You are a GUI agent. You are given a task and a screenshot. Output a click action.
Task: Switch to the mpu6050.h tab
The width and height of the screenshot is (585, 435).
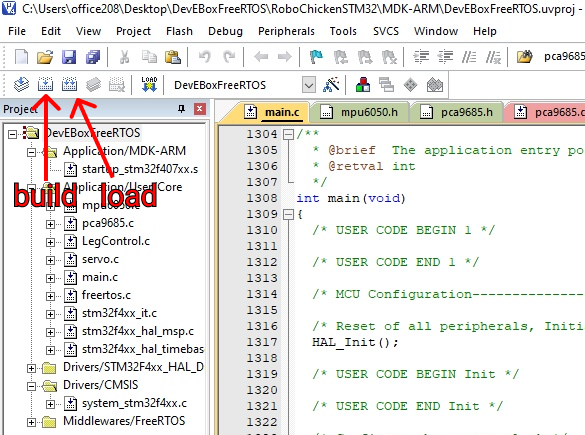pyautogui.click(x=360, y=112)
